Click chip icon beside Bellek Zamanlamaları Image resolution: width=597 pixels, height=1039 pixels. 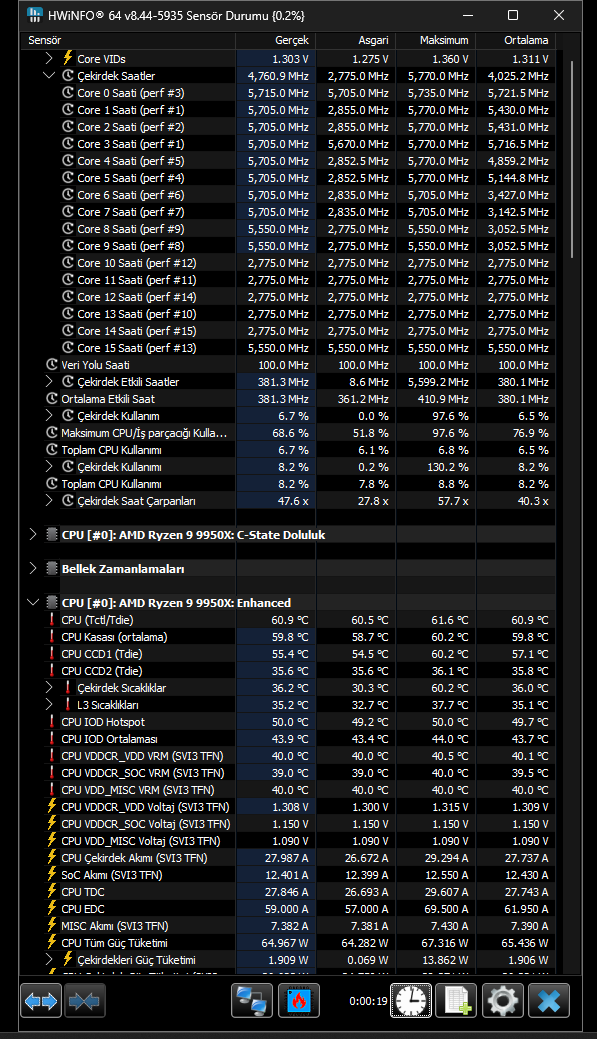(52, 569)
